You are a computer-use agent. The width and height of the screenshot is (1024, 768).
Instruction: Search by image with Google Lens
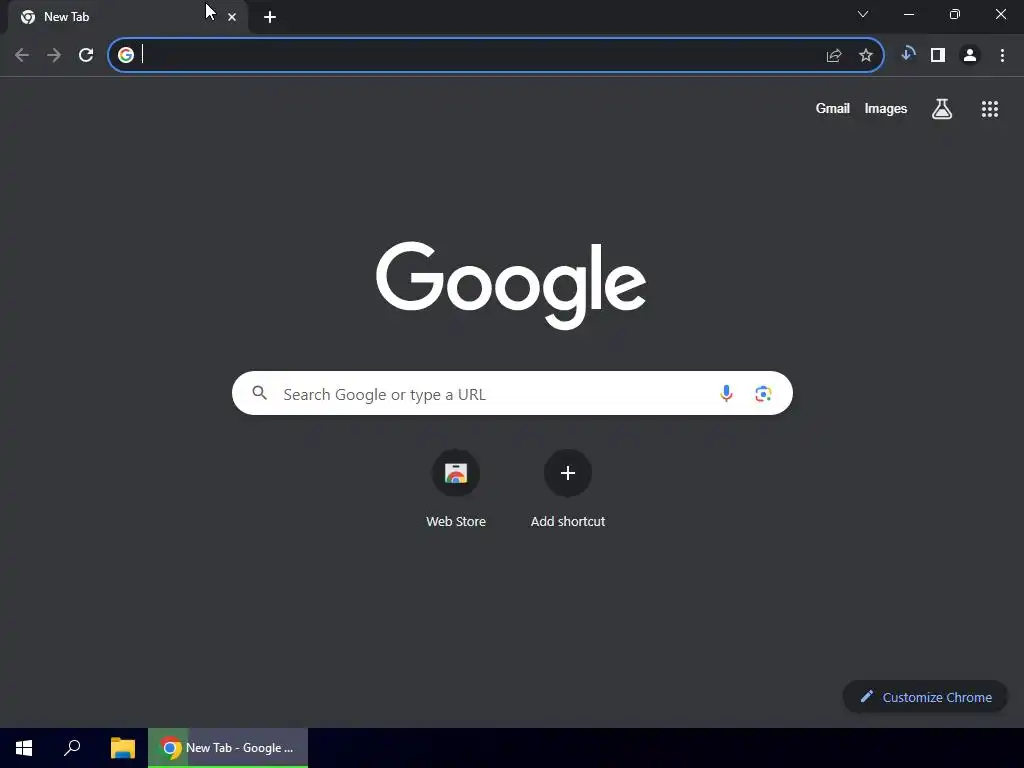pos(763,393)
